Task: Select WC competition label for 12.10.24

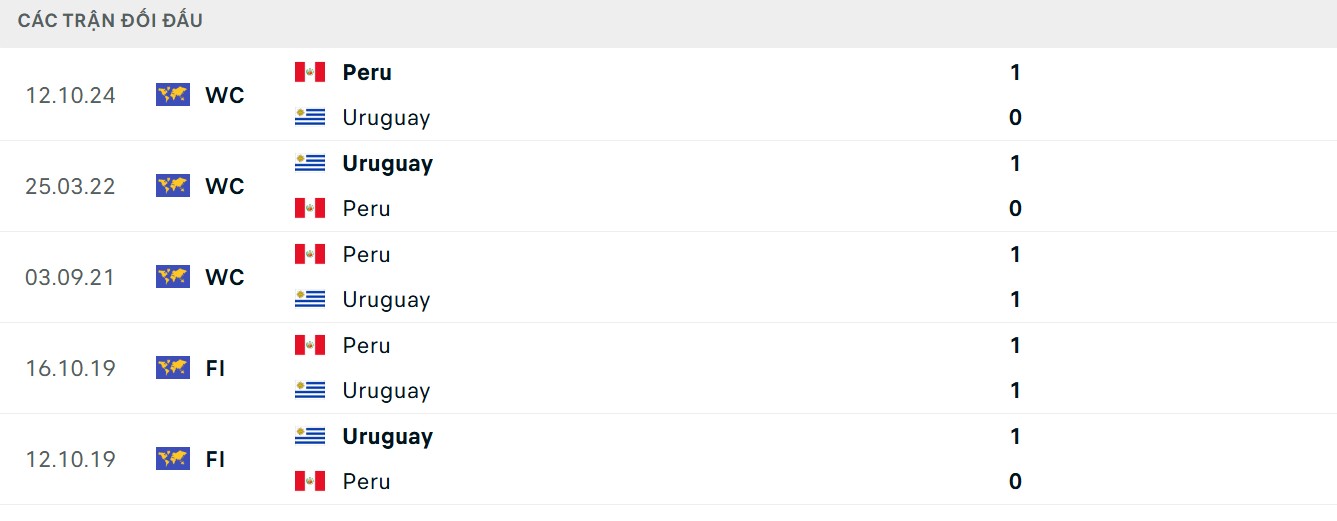Action: pos(225,95)
